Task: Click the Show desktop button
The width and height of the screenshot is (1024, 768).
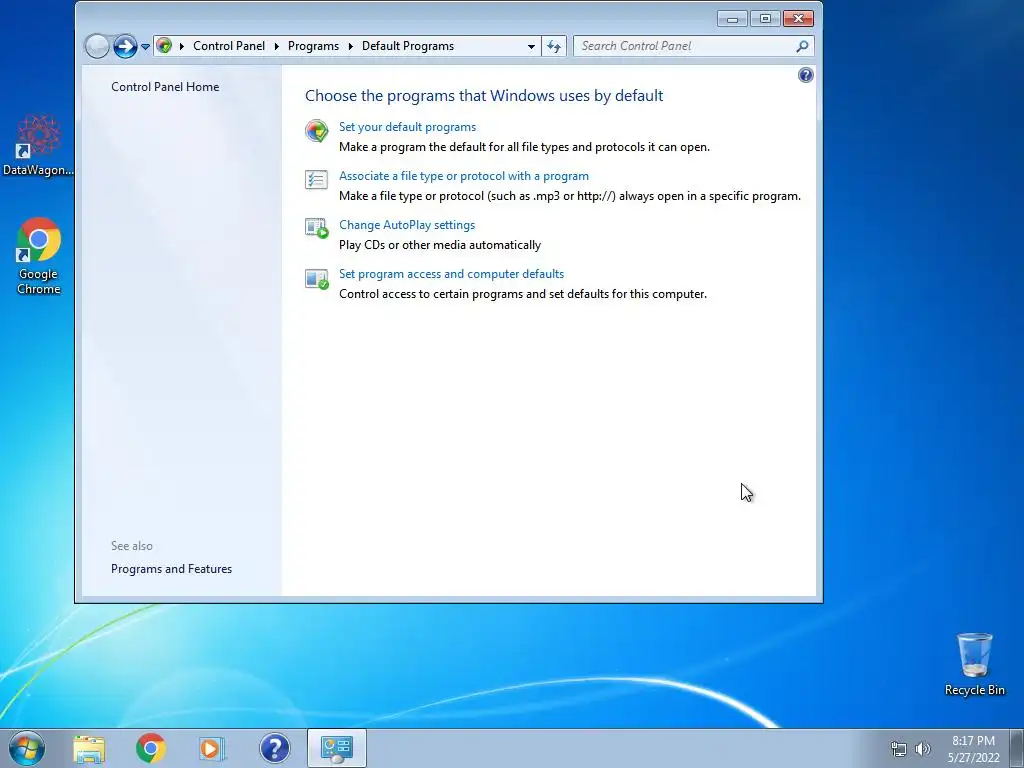Action: [1017, 748]
